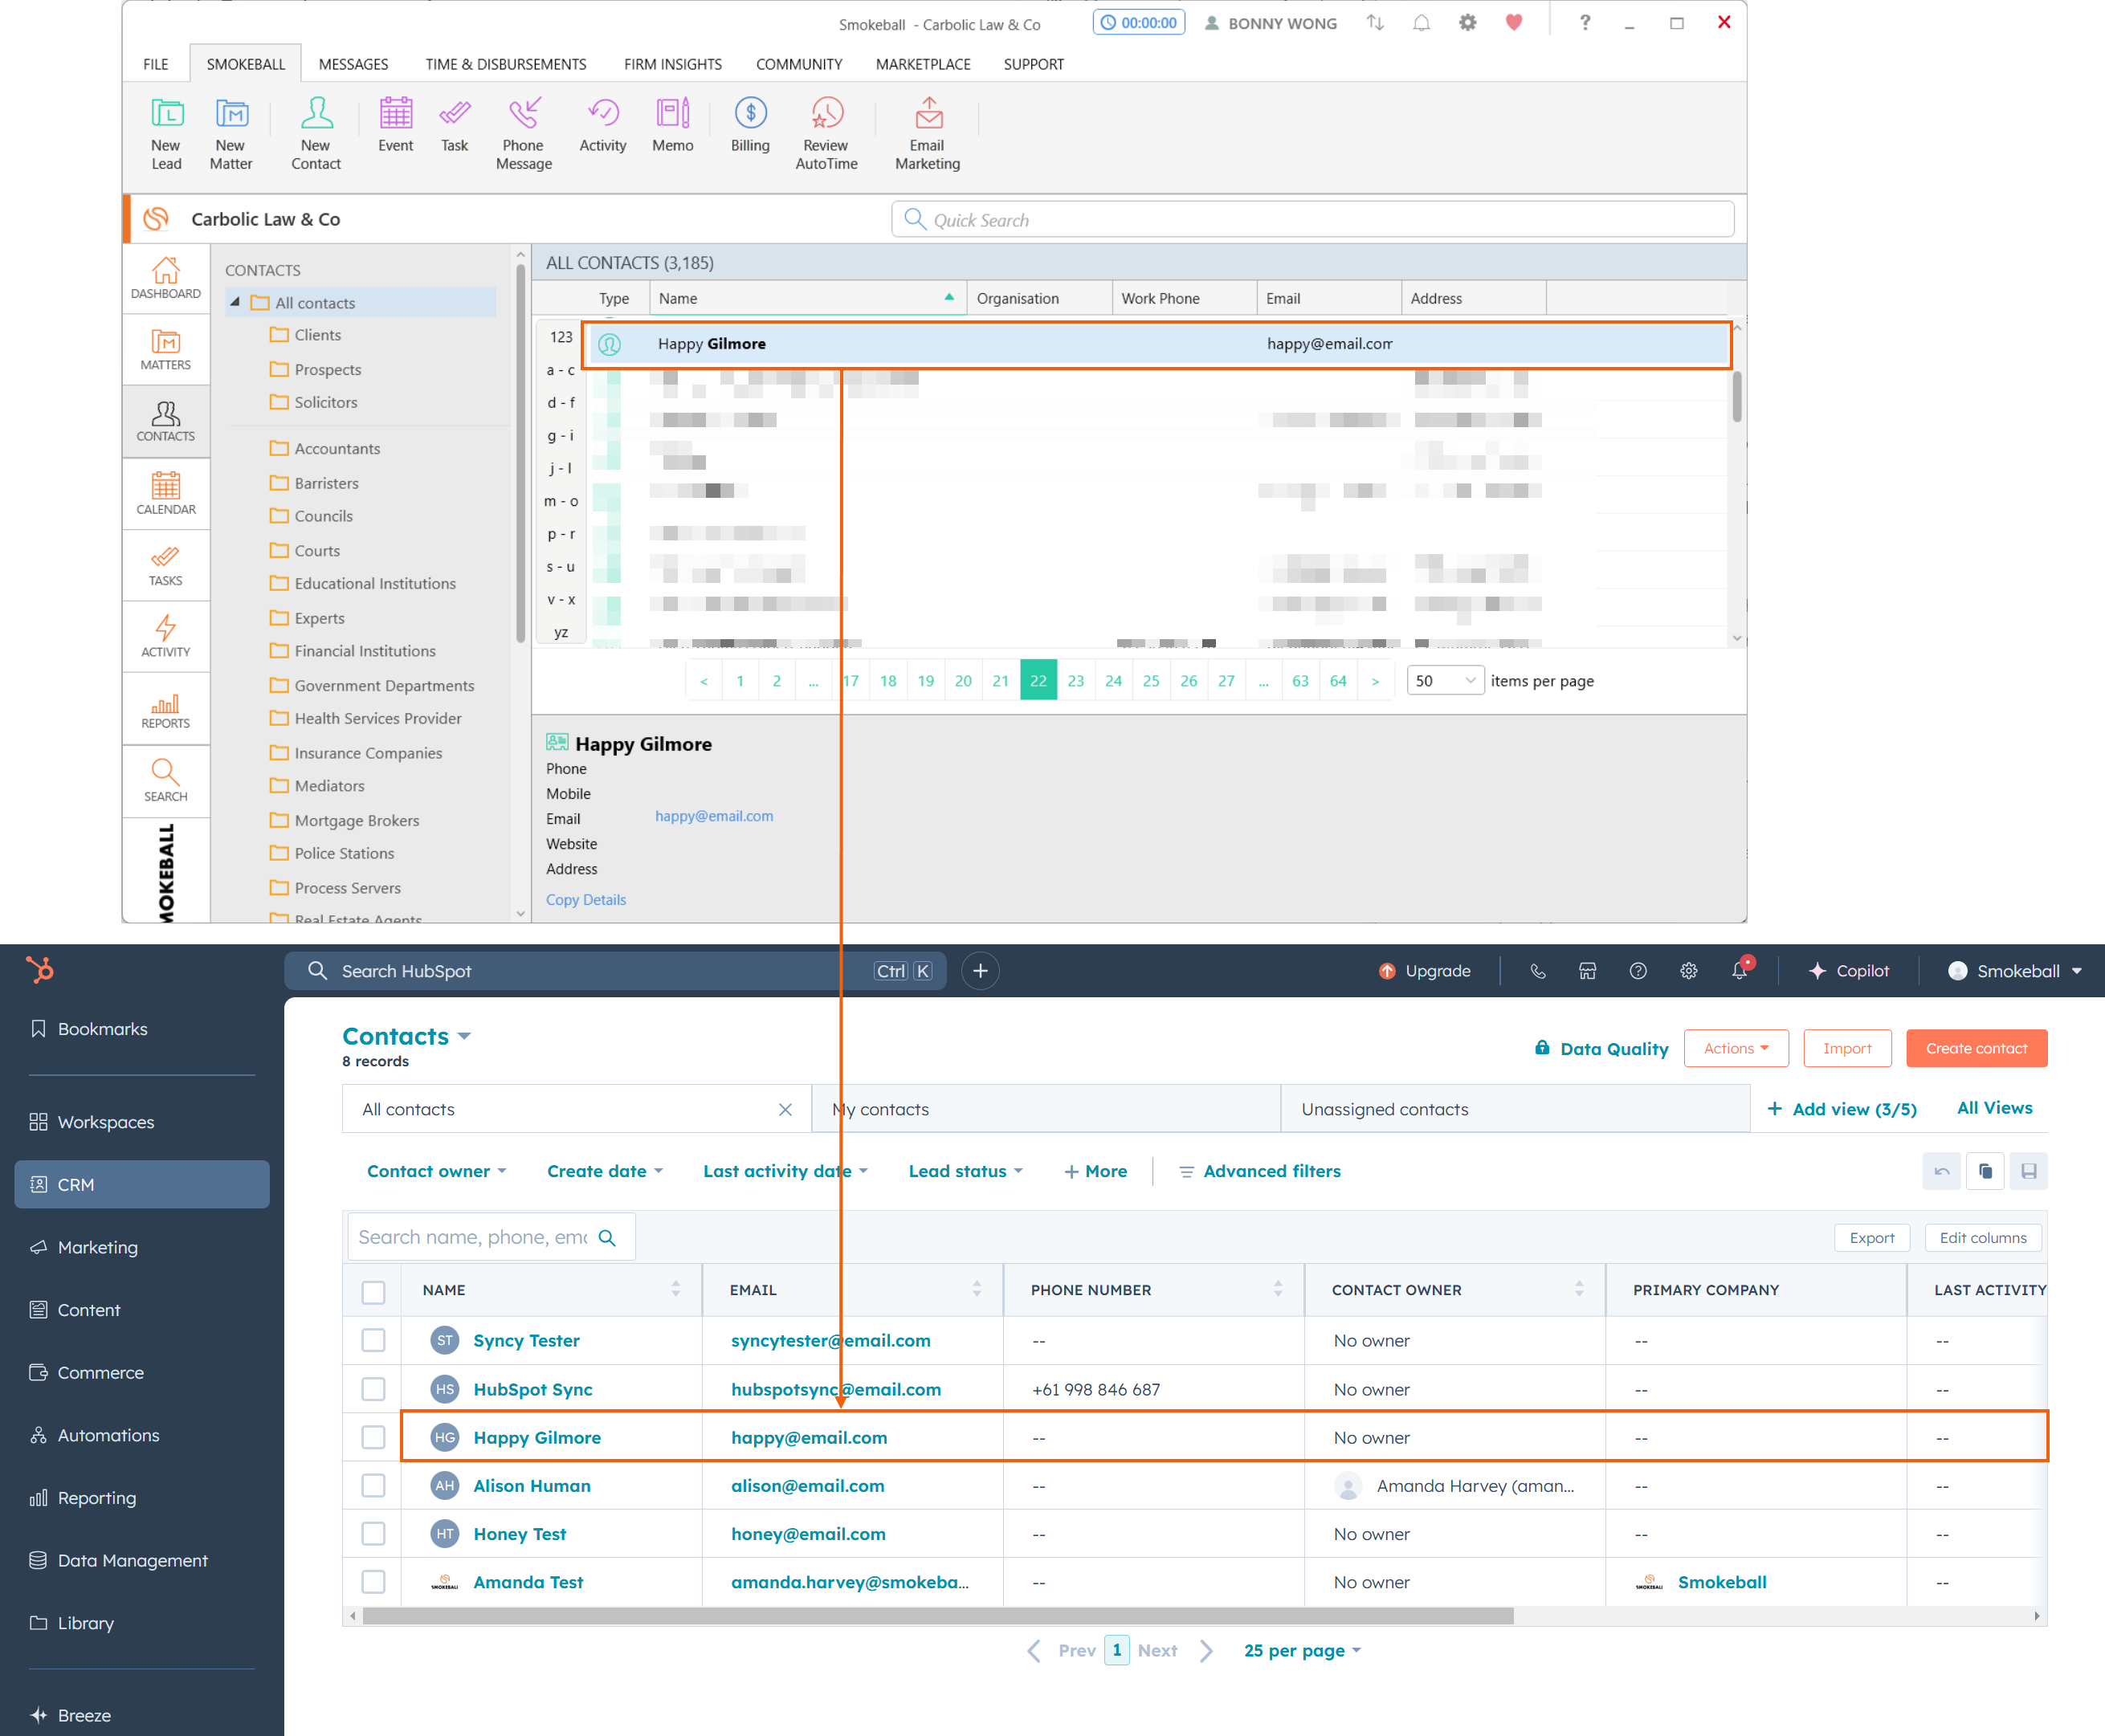The width and height of the screenshot is (2105, 1736).
Task: Click the HubSpot notifications bell
Action: tap(1739, 971)
